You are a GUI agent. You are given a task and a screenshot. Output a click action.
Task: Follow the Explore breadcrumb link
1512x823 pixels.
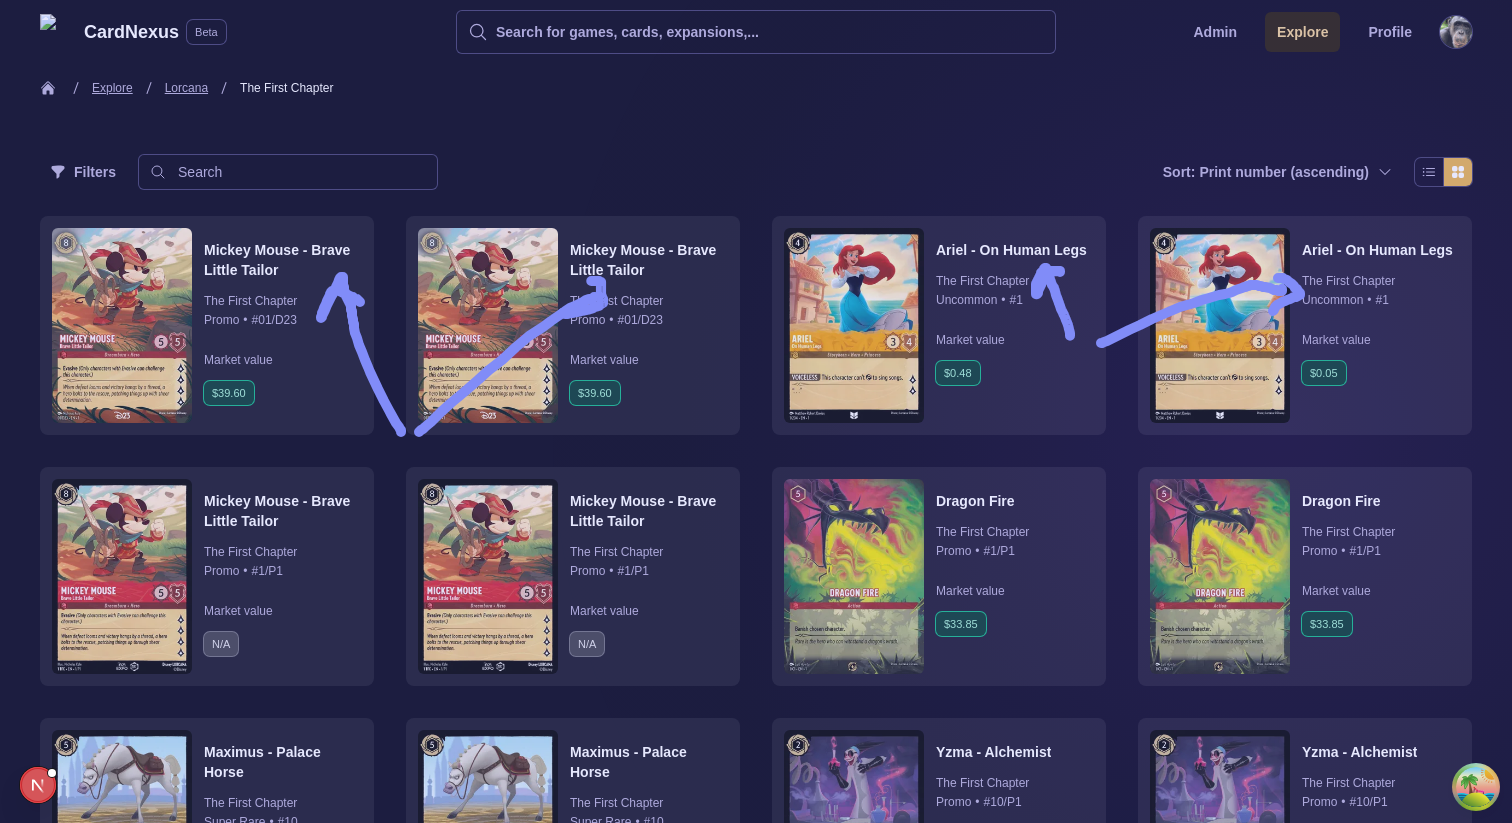click(112, 88)
